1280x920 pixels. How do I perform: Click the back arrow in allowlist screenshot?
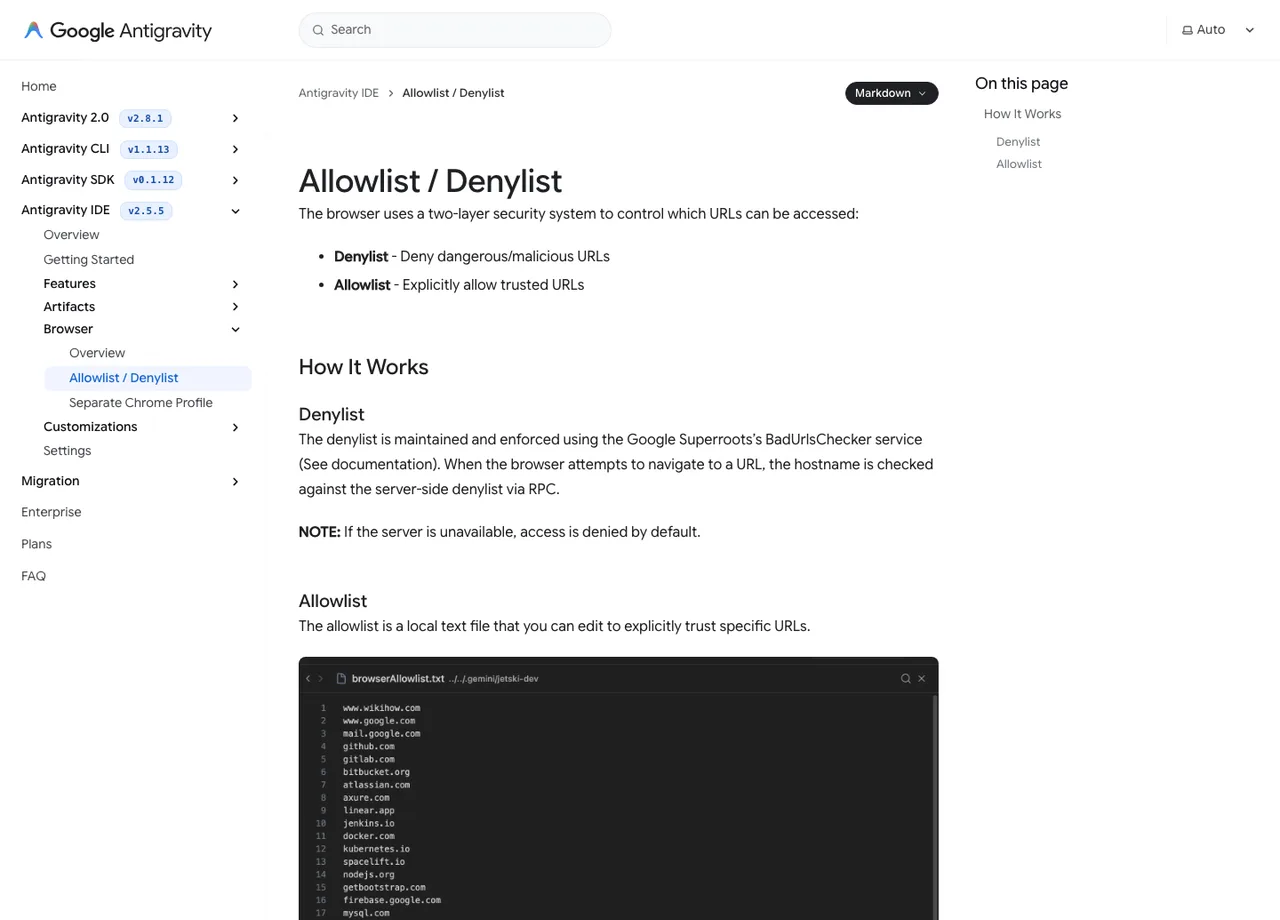tap(308, 678)
